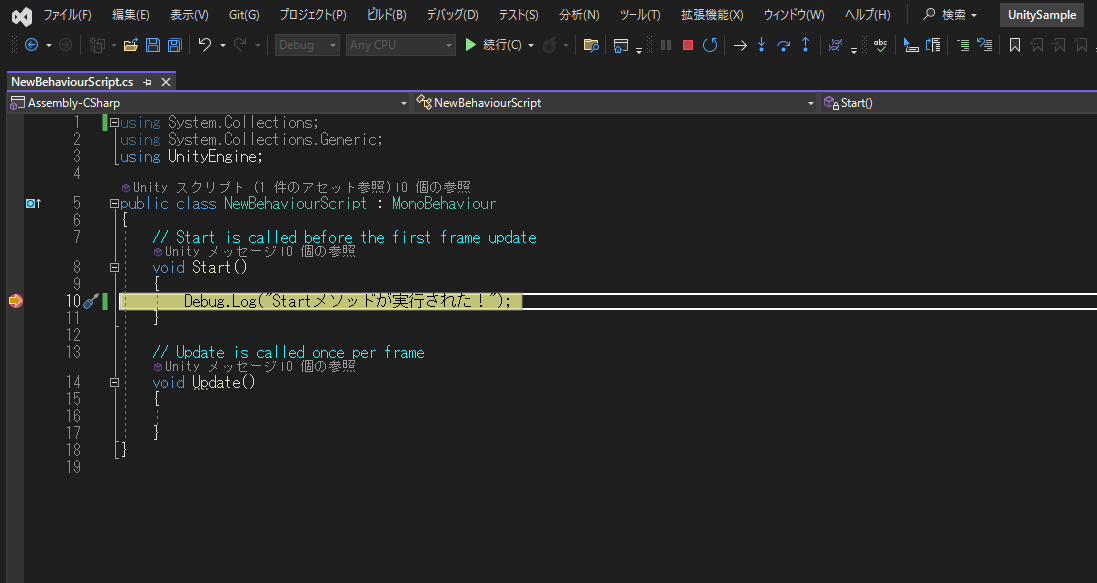Open the 表示(V) menu
The width and height of the screenshot is (1097, 583).
(189, 15)
